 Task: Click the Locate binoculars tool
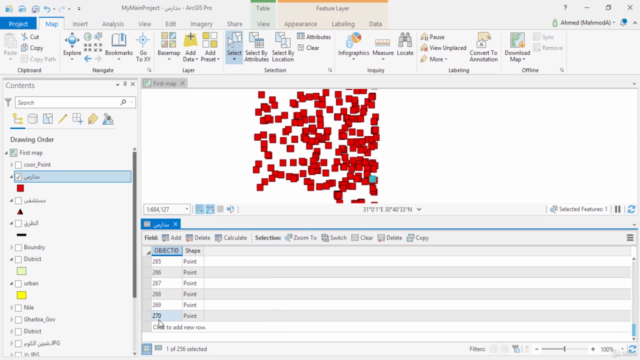point(405,44)
